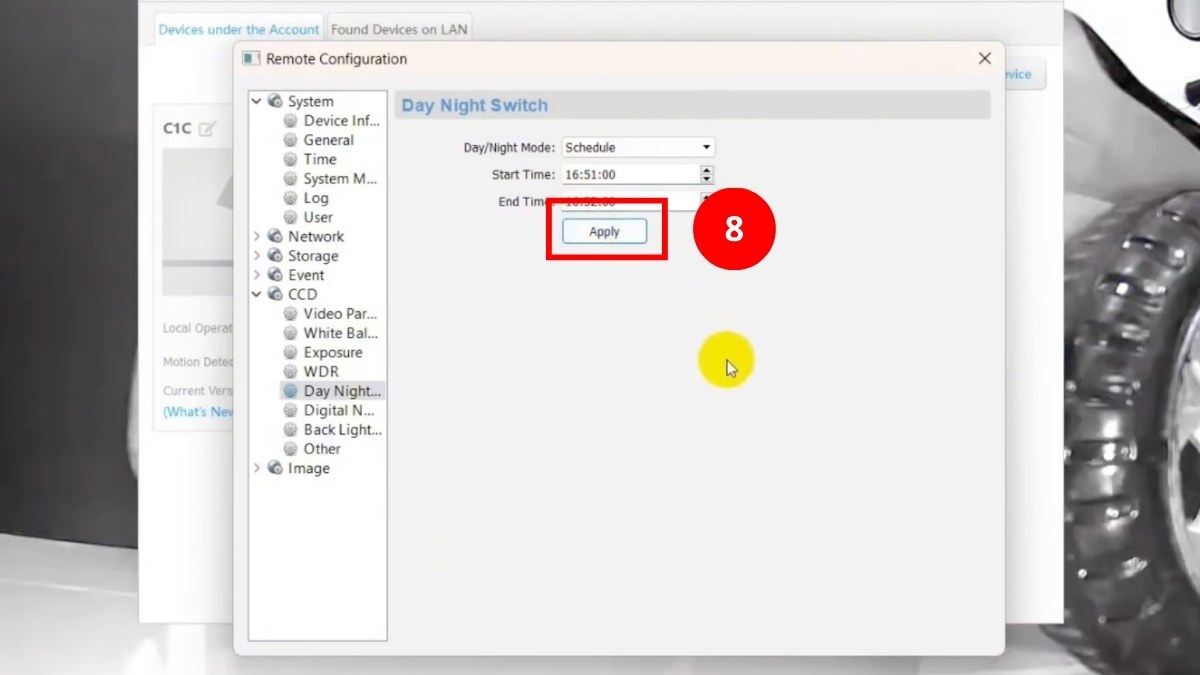Expand the Network tree node chevron

click(x=257, y=237)
